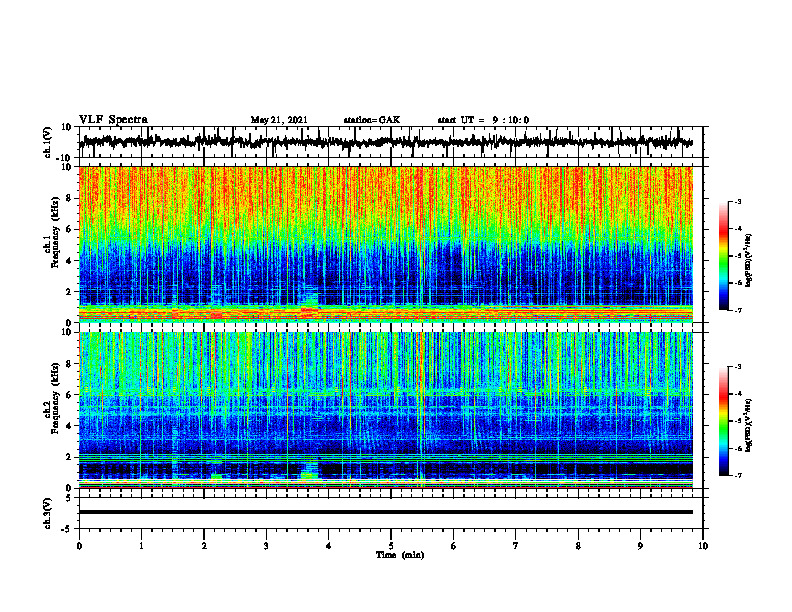Click the "Time (min)" axis label
This screenshot has height=612, width=792.
coord(400,555)
